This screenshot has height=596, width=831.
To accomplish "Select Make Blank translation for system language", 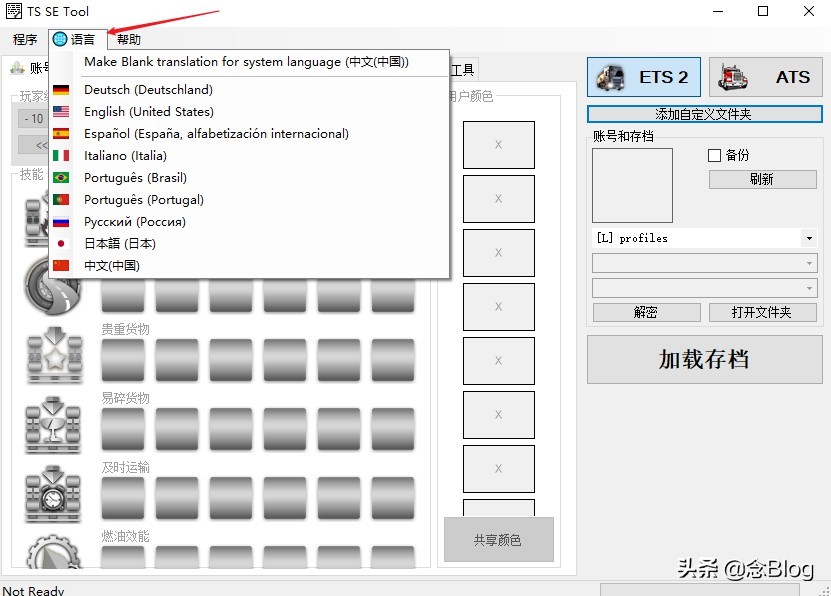I will click(x=244, y=61).
